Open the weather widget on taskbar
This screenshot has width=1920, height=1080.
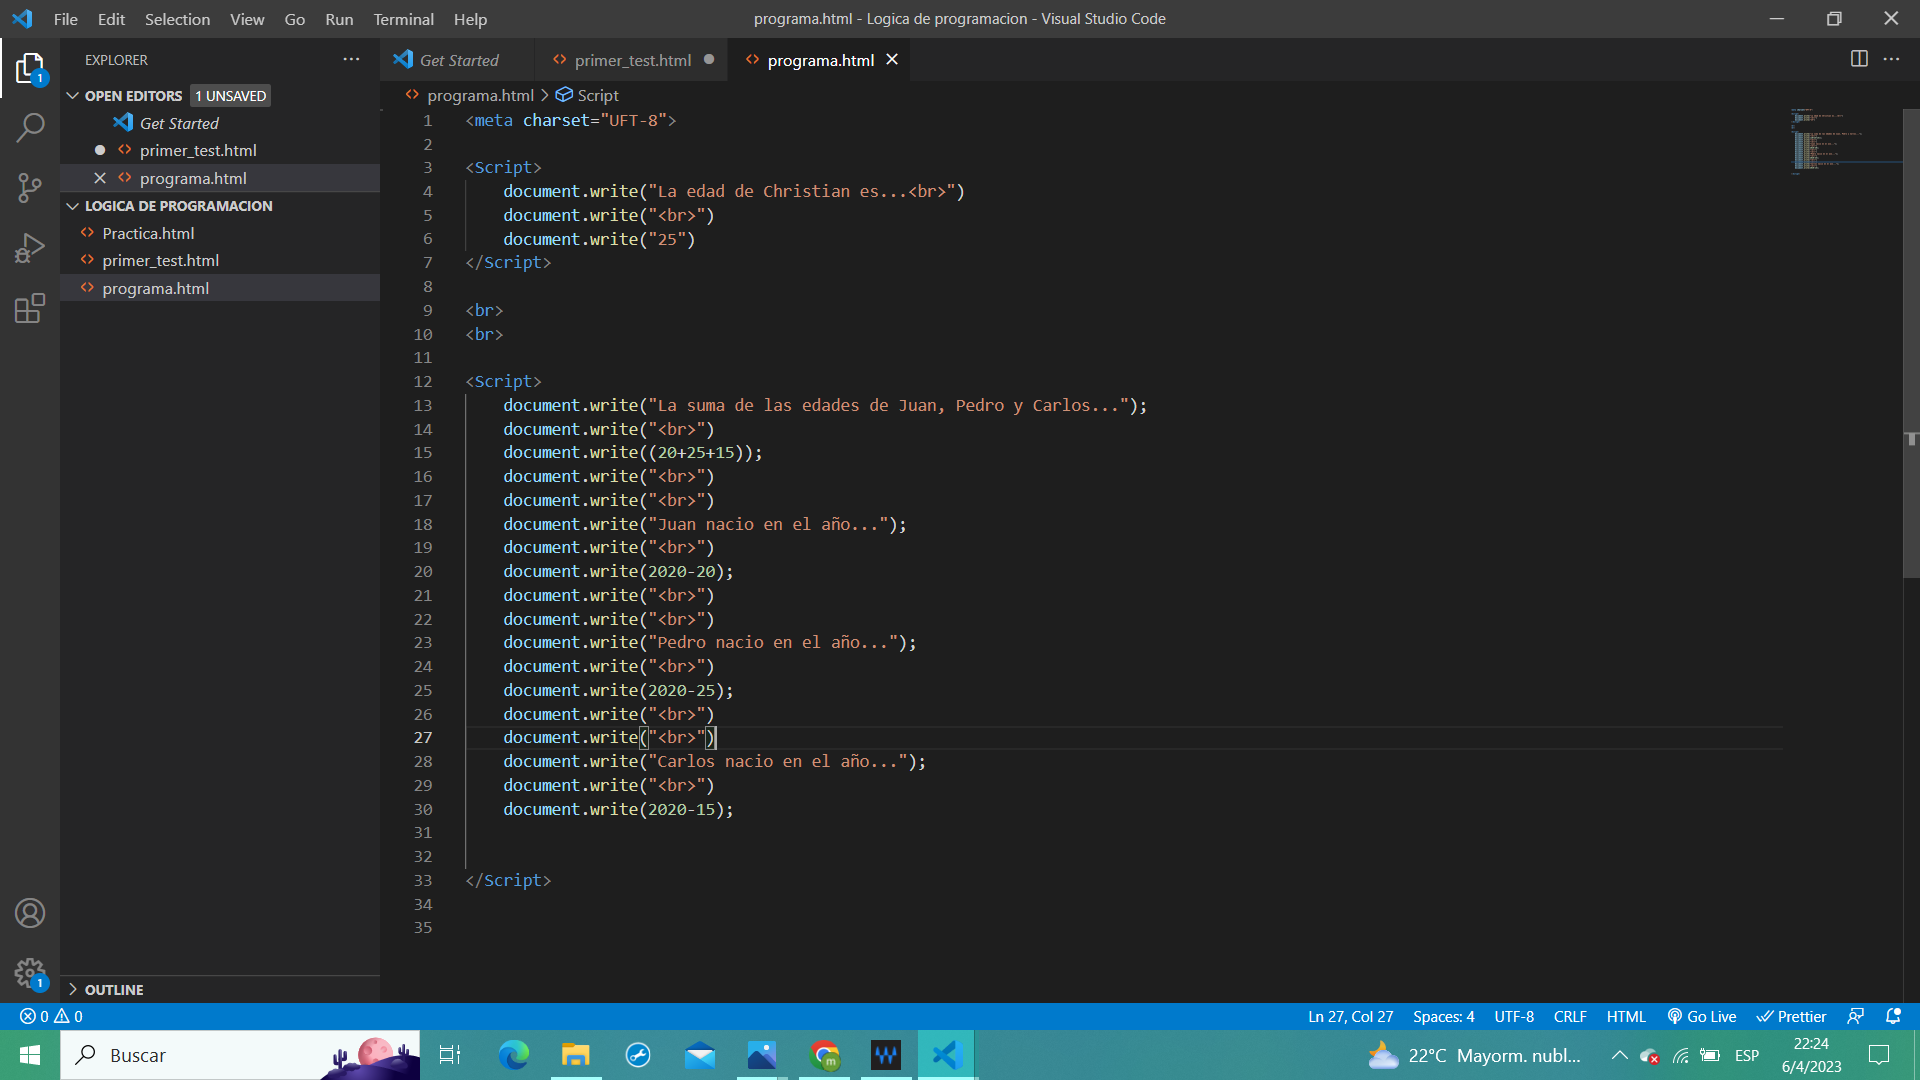(x=1476, y=1055)
